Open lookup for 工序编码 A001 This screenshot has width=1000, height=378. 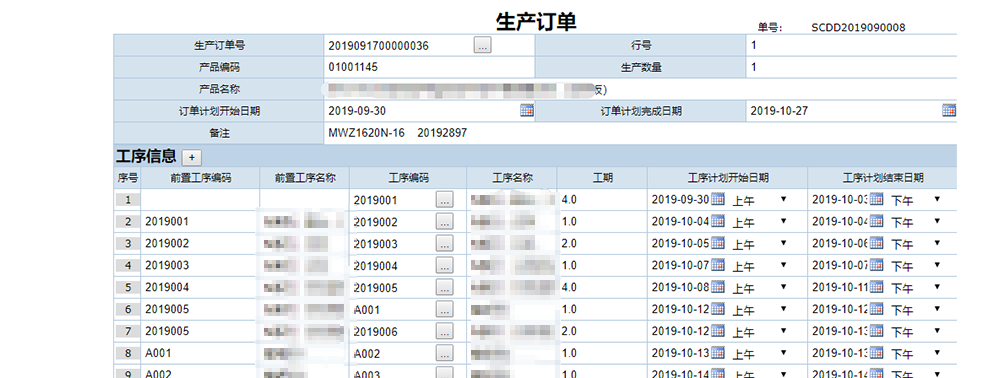(x=445, y=309)
